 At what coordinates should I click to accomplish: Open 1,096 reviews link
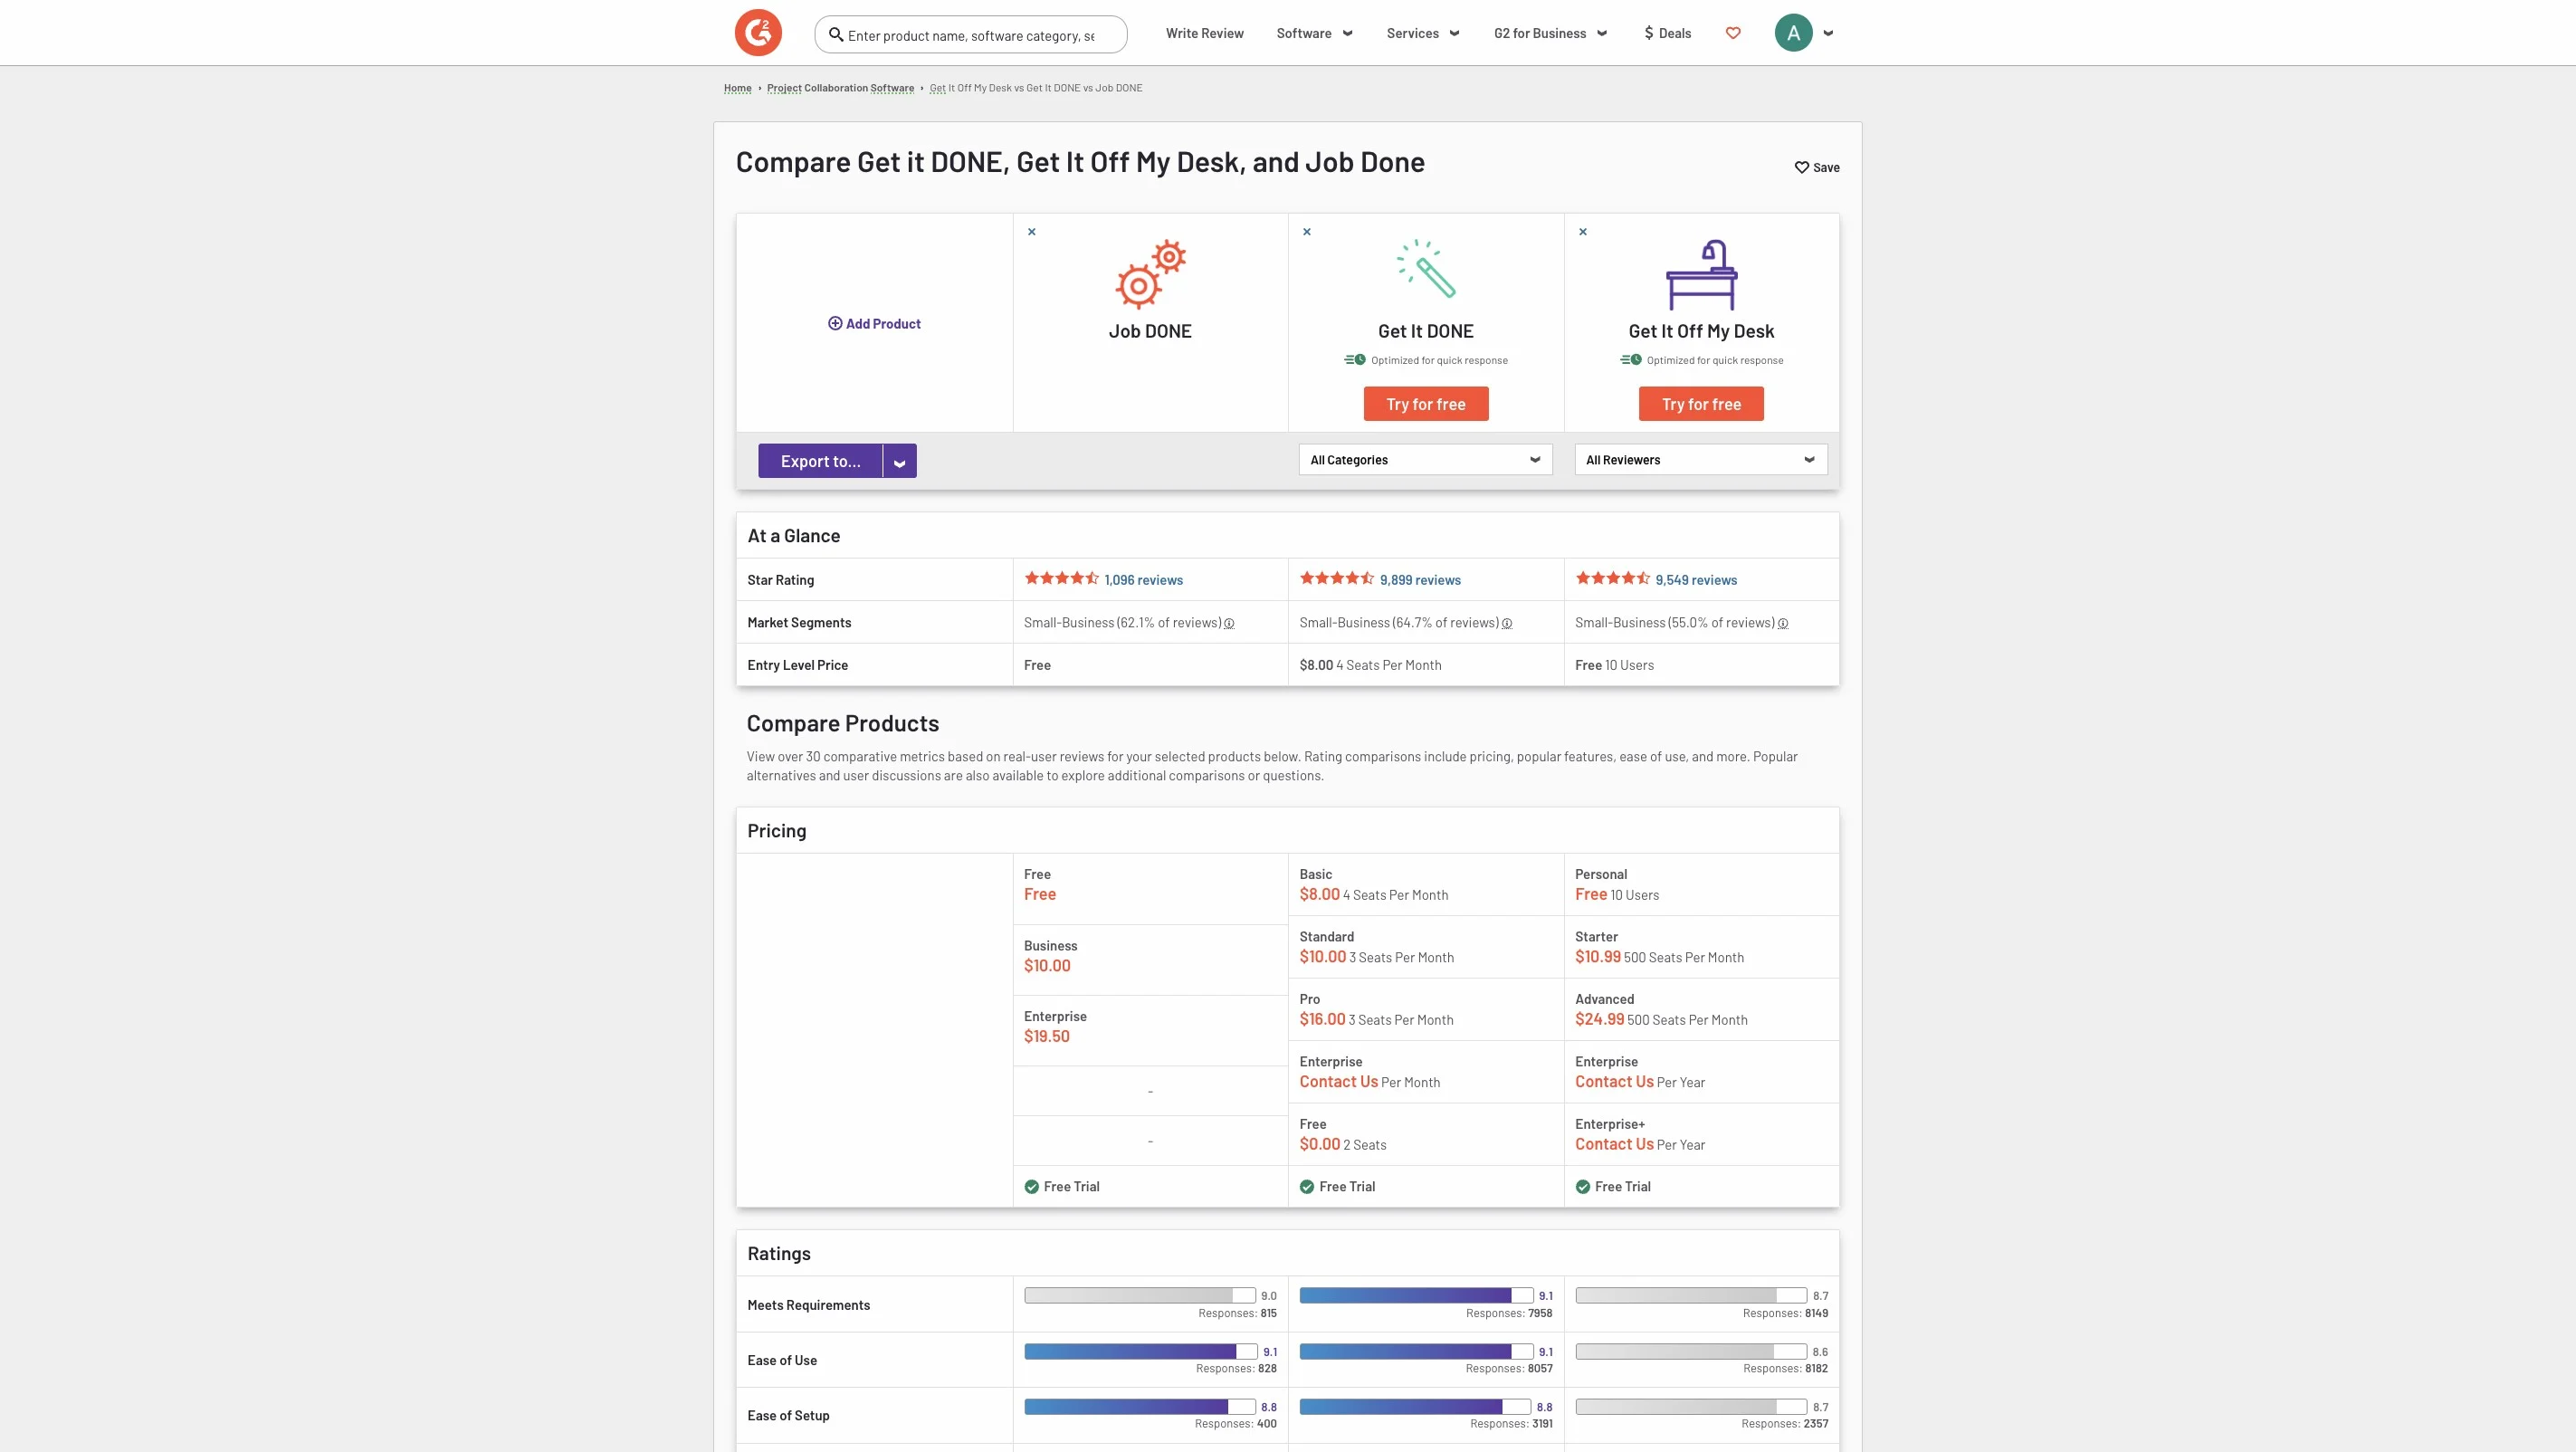pos(1143,580)
